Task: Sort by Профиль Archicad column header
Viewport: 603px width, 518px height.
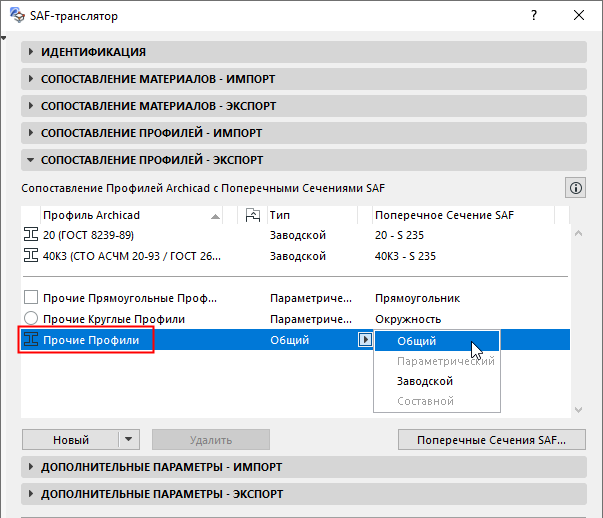Action: coord(131,215)
